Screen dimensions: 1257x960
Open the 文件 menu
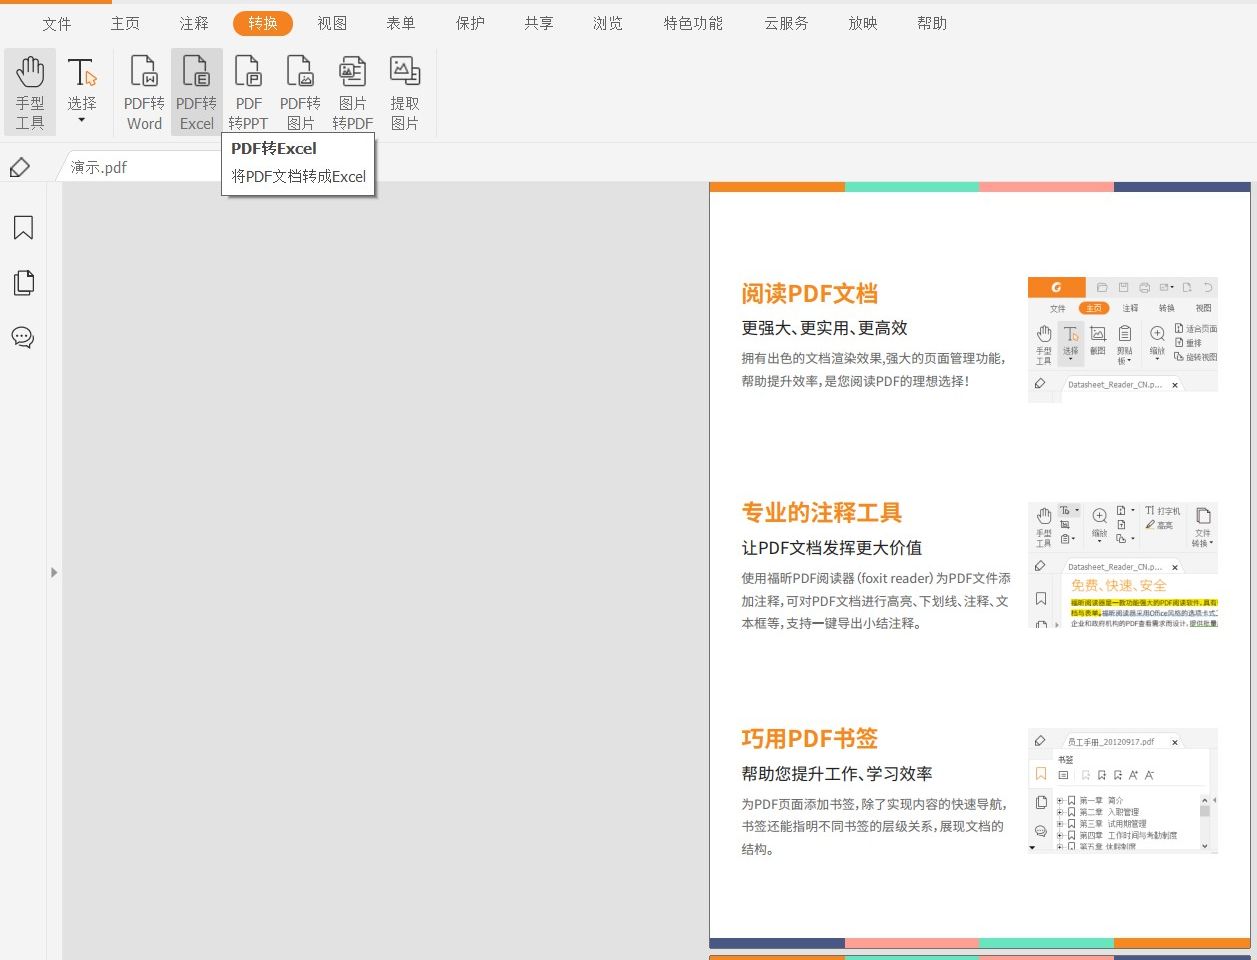coord(57,23)
